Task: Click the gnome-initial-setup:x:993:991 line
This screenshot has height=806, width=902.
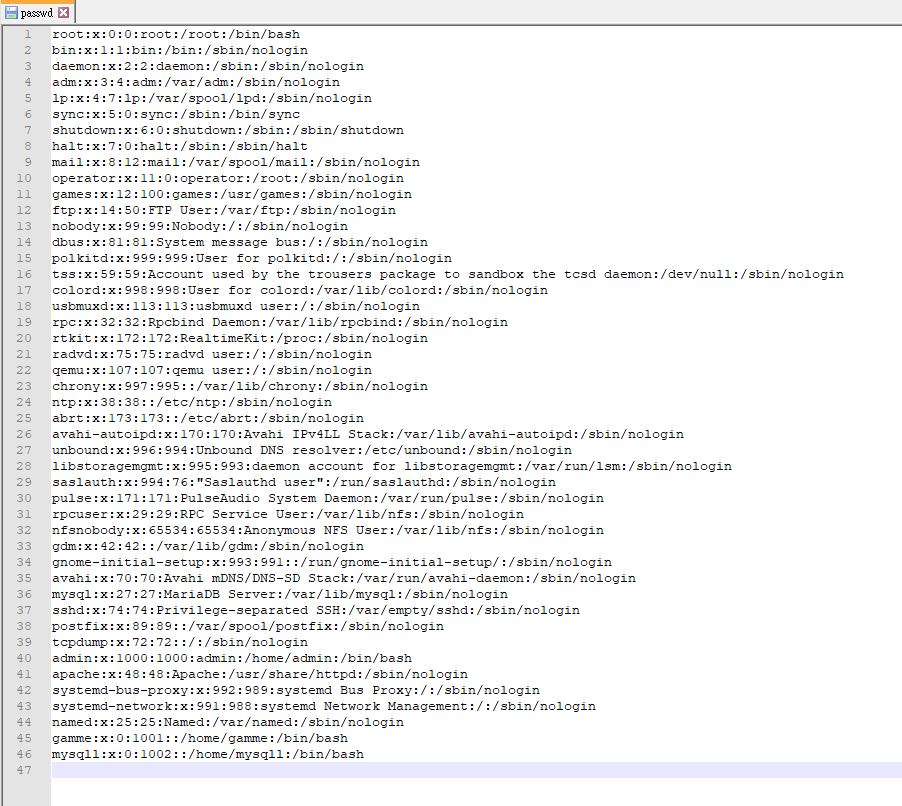Action: (332, 563)
